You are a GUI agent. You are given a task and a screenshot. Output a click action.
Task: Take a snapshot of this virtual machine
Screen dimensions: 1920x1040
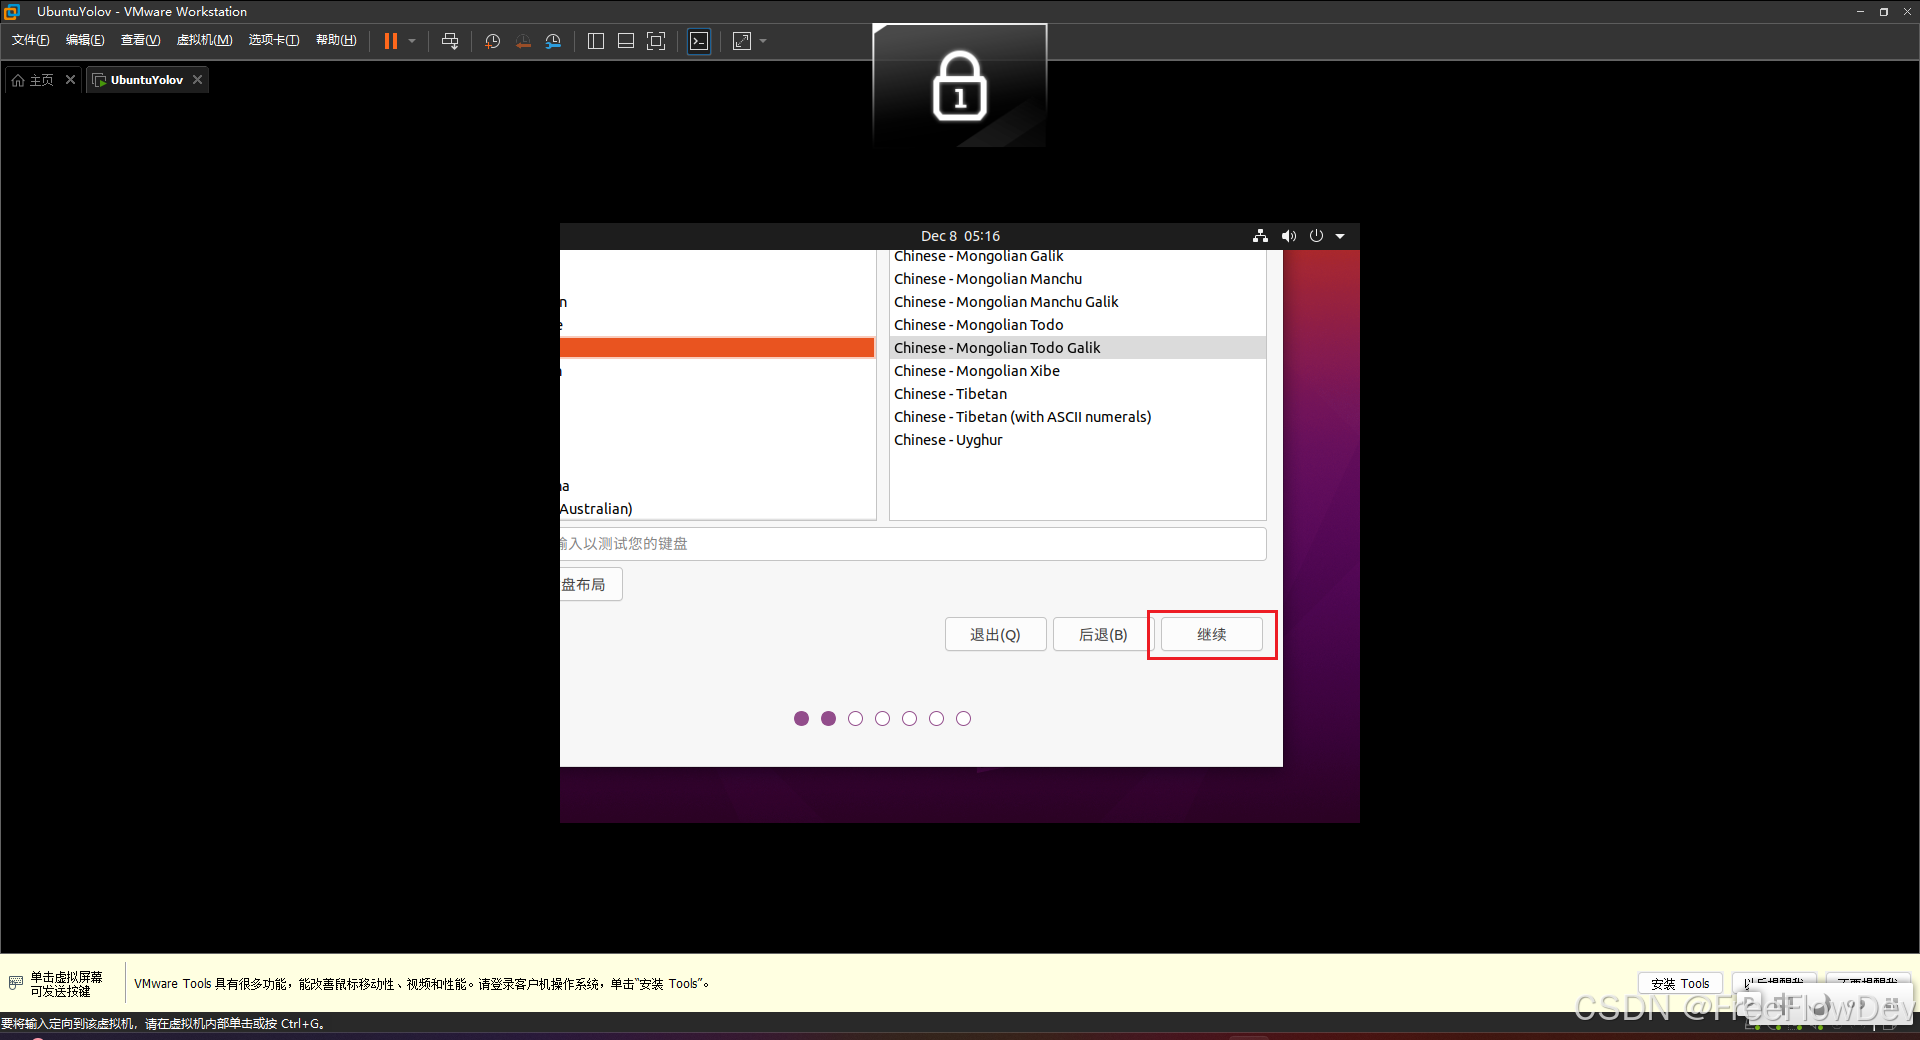(x=492, y=41)
